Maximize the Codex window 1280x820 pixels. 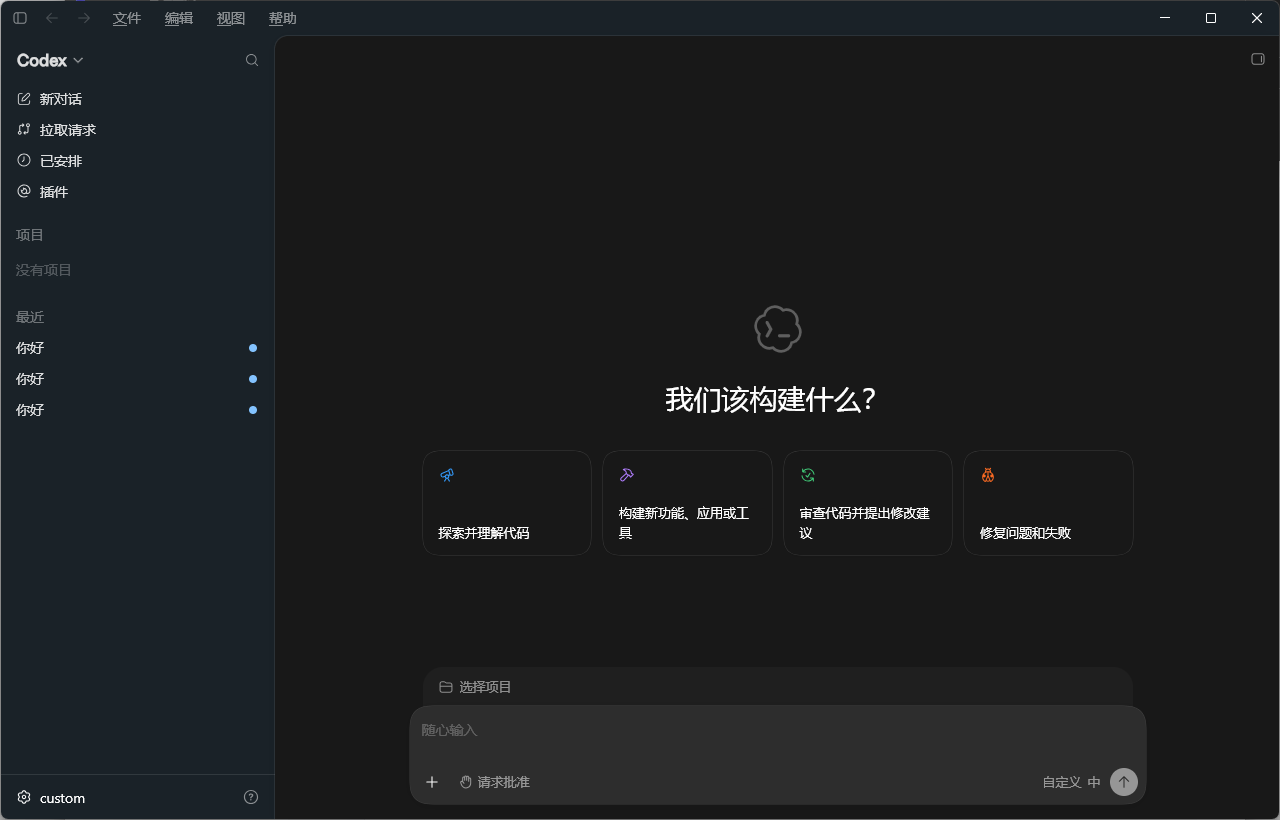[x=1211, y=18]
